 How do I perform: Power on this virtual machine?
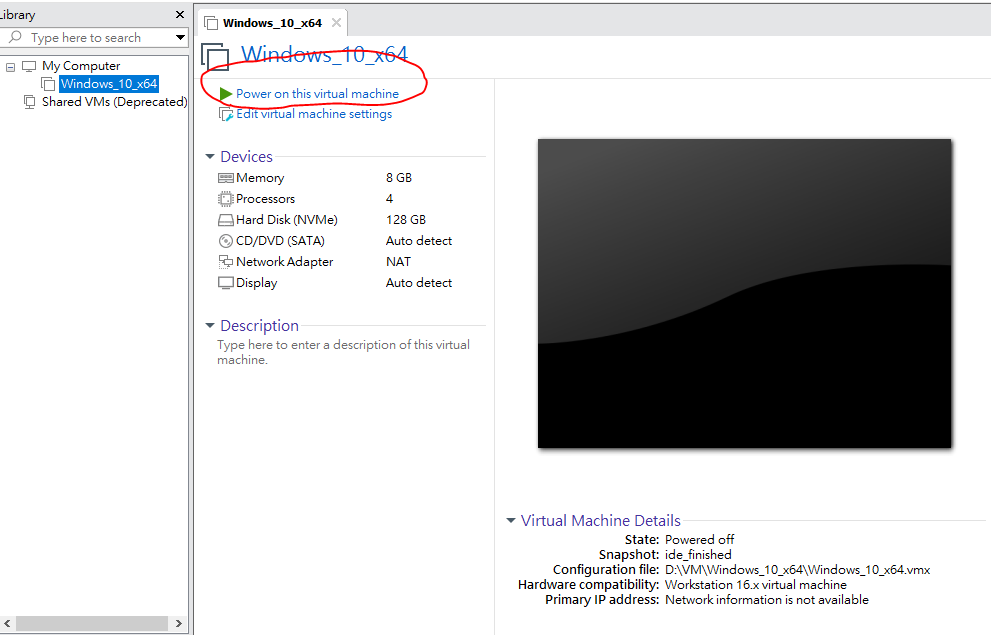tap(317, 94)
